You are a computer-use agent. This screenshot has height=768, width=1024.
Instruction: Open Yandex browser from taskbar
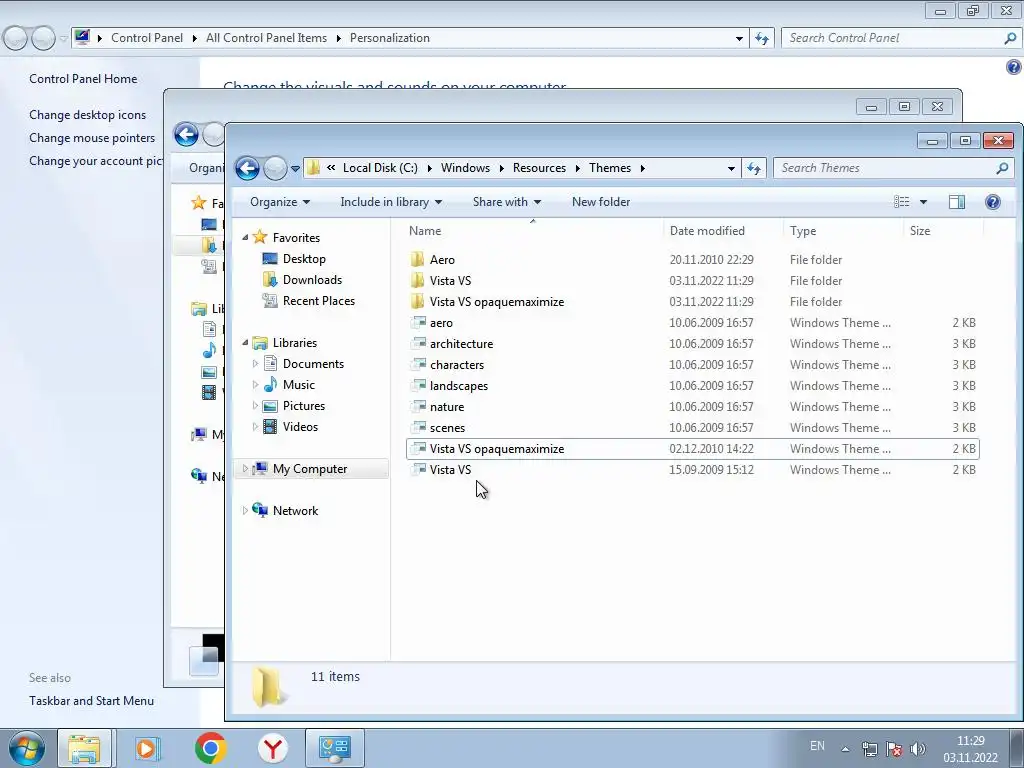(272, 748)
